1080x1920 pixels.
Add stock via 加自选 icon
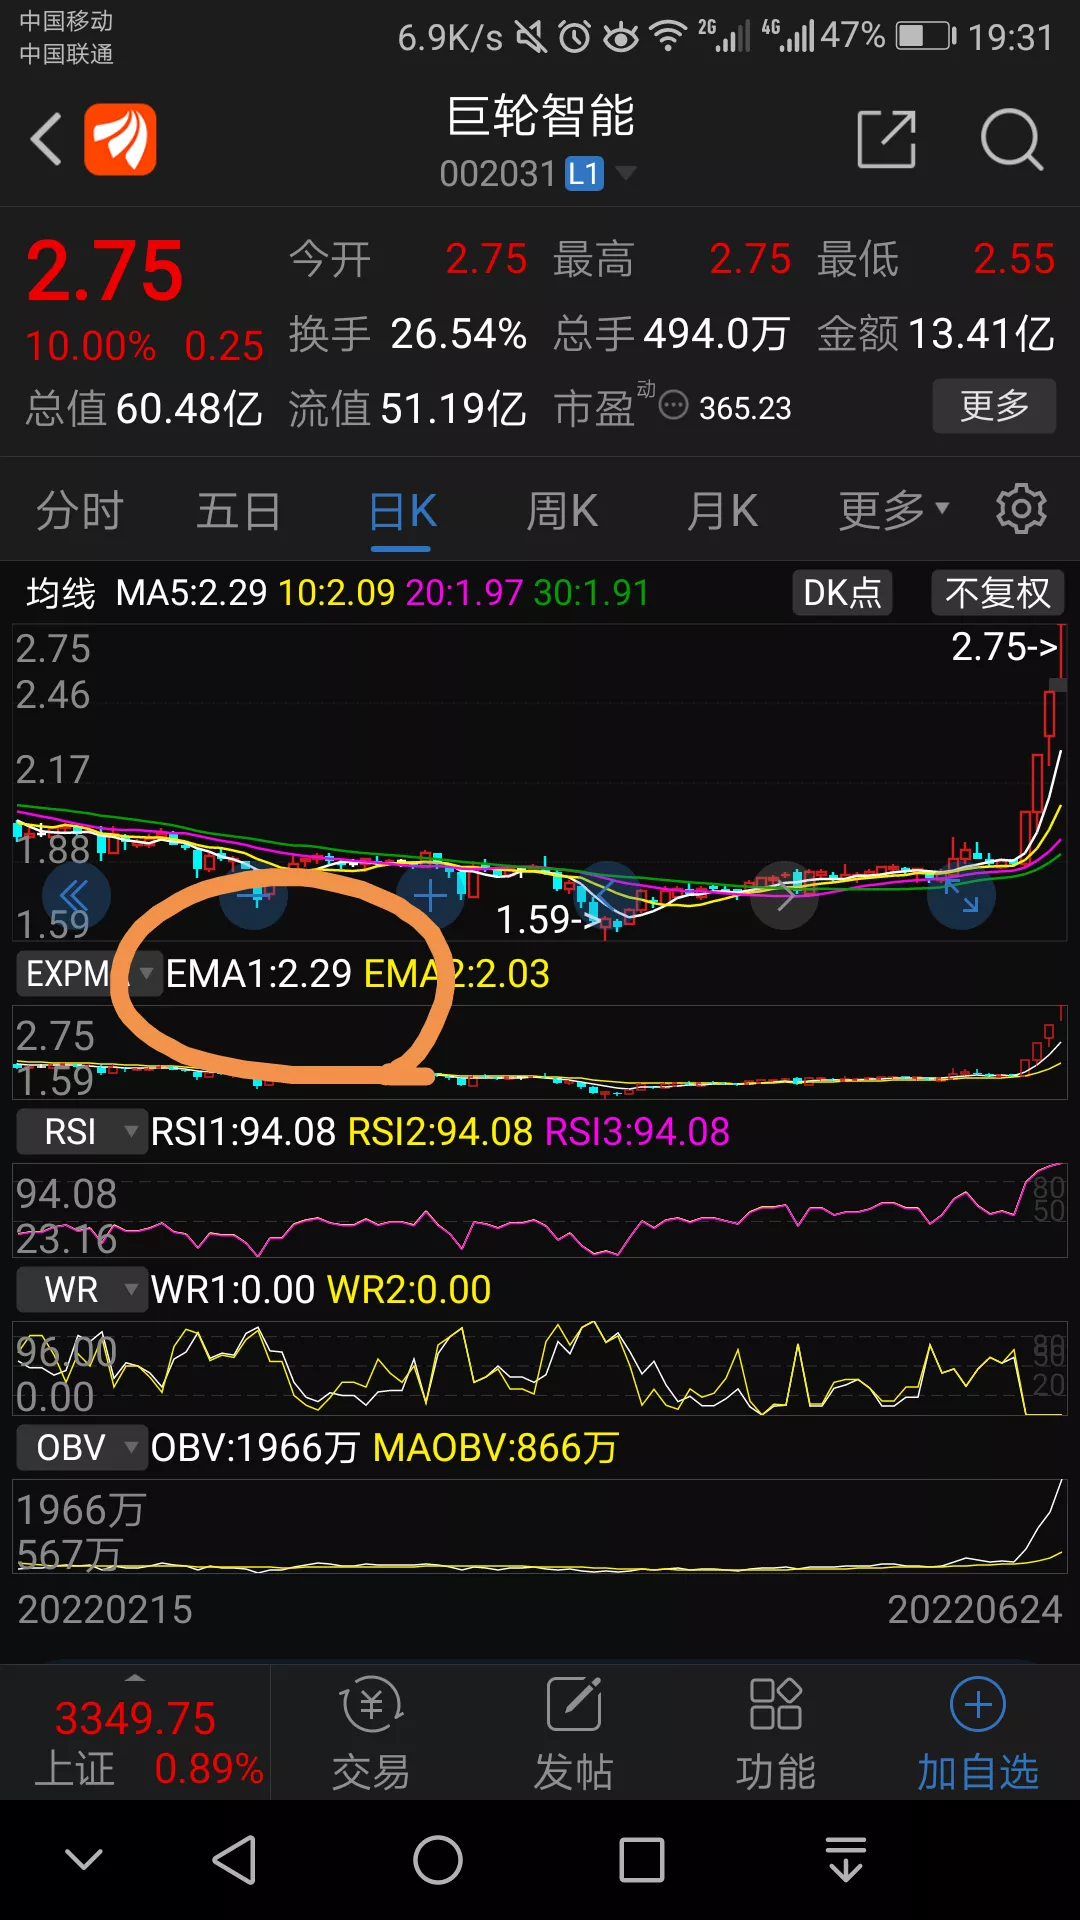tap(978, 1734)
